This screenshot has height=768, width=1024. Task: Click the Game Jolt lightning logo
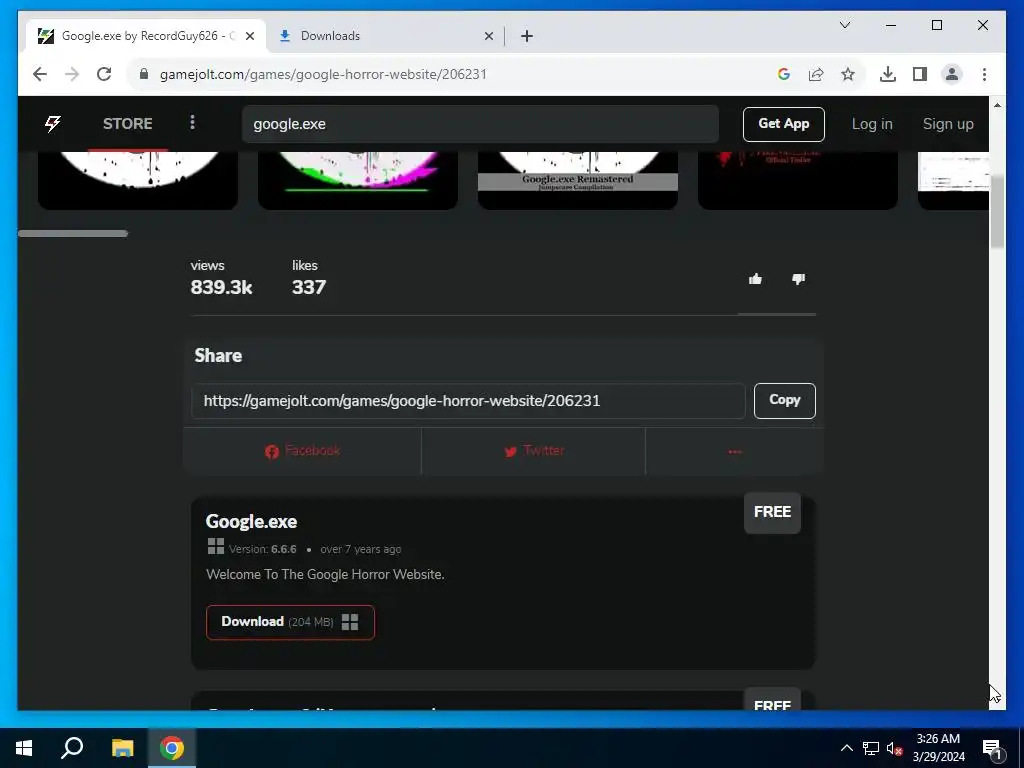(53, 123)
